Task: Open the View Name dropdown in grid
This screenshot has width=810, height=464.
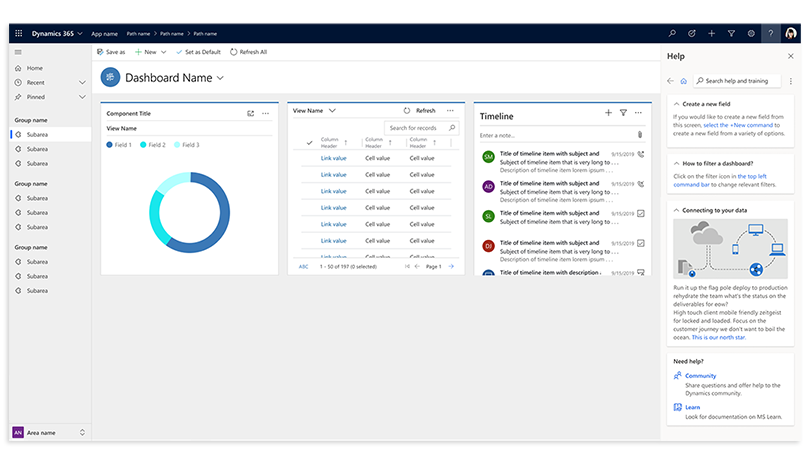Action: point(332,111)
